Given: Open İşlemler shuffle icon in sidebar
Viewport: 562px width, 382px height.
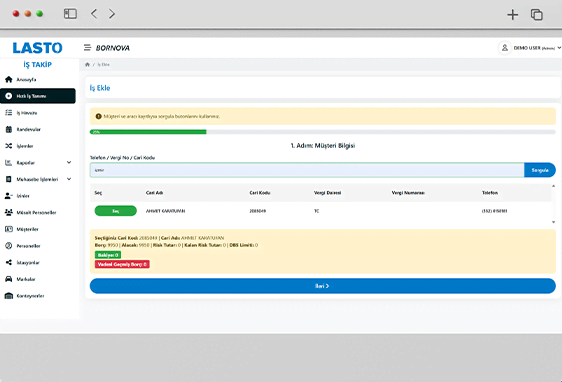Looking at the screenshot, I should click(9, 146).
